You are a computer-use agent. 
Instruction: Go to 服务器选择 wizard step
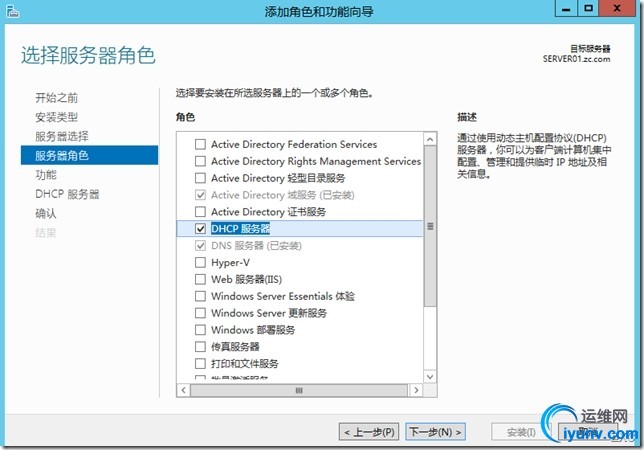click(62, 136)
